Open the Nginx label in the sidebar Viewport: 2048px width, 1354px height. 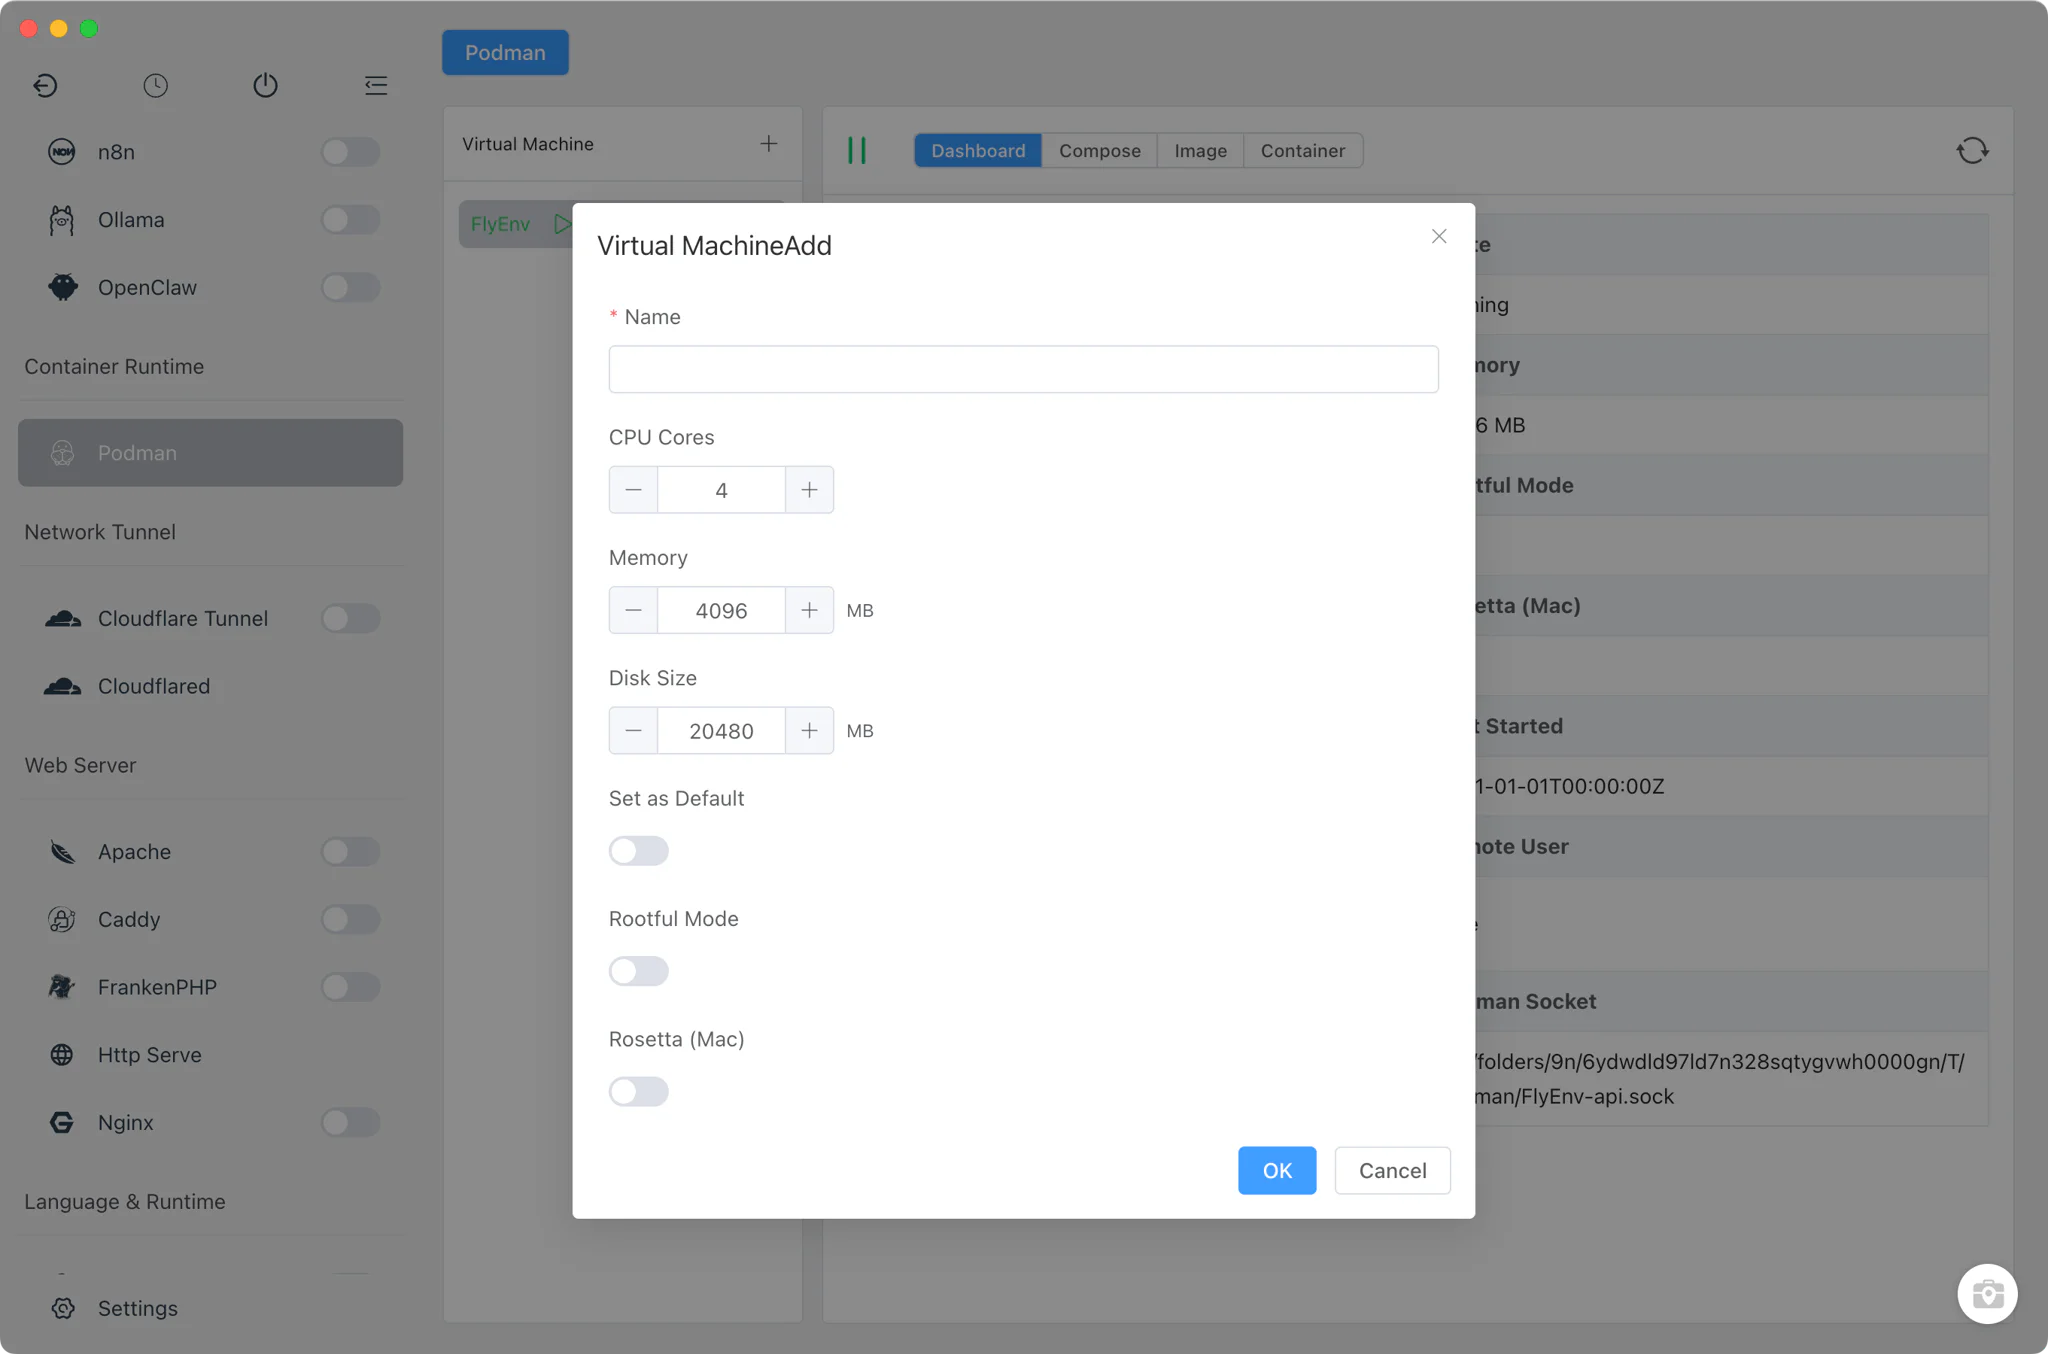(x=126, y=1122)
